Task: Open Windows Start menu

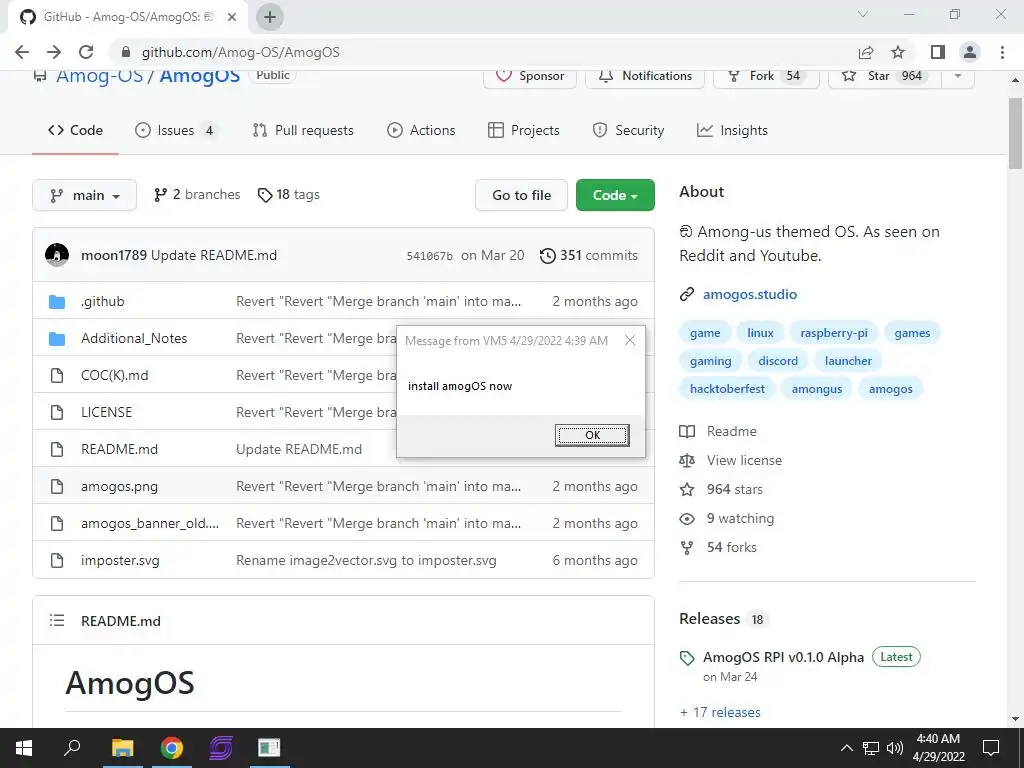Action: 24,748
